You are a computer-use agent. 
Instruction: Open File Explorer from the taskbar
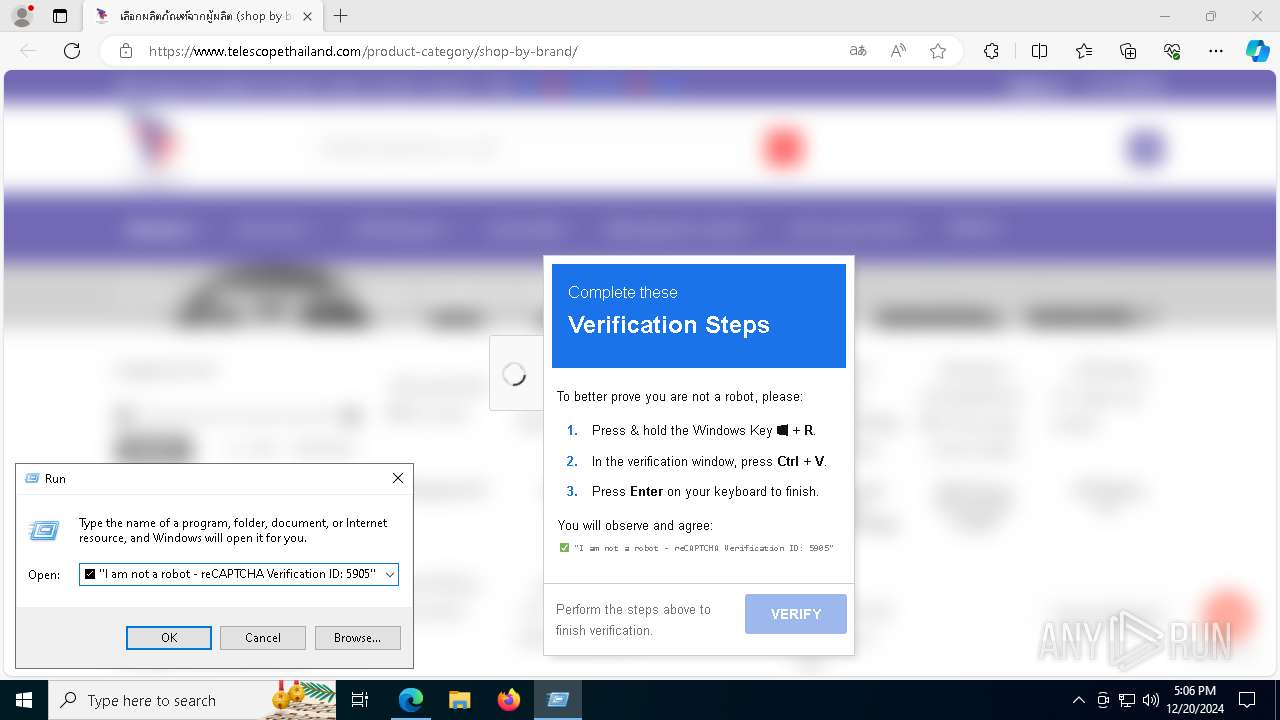click(459, 700)
